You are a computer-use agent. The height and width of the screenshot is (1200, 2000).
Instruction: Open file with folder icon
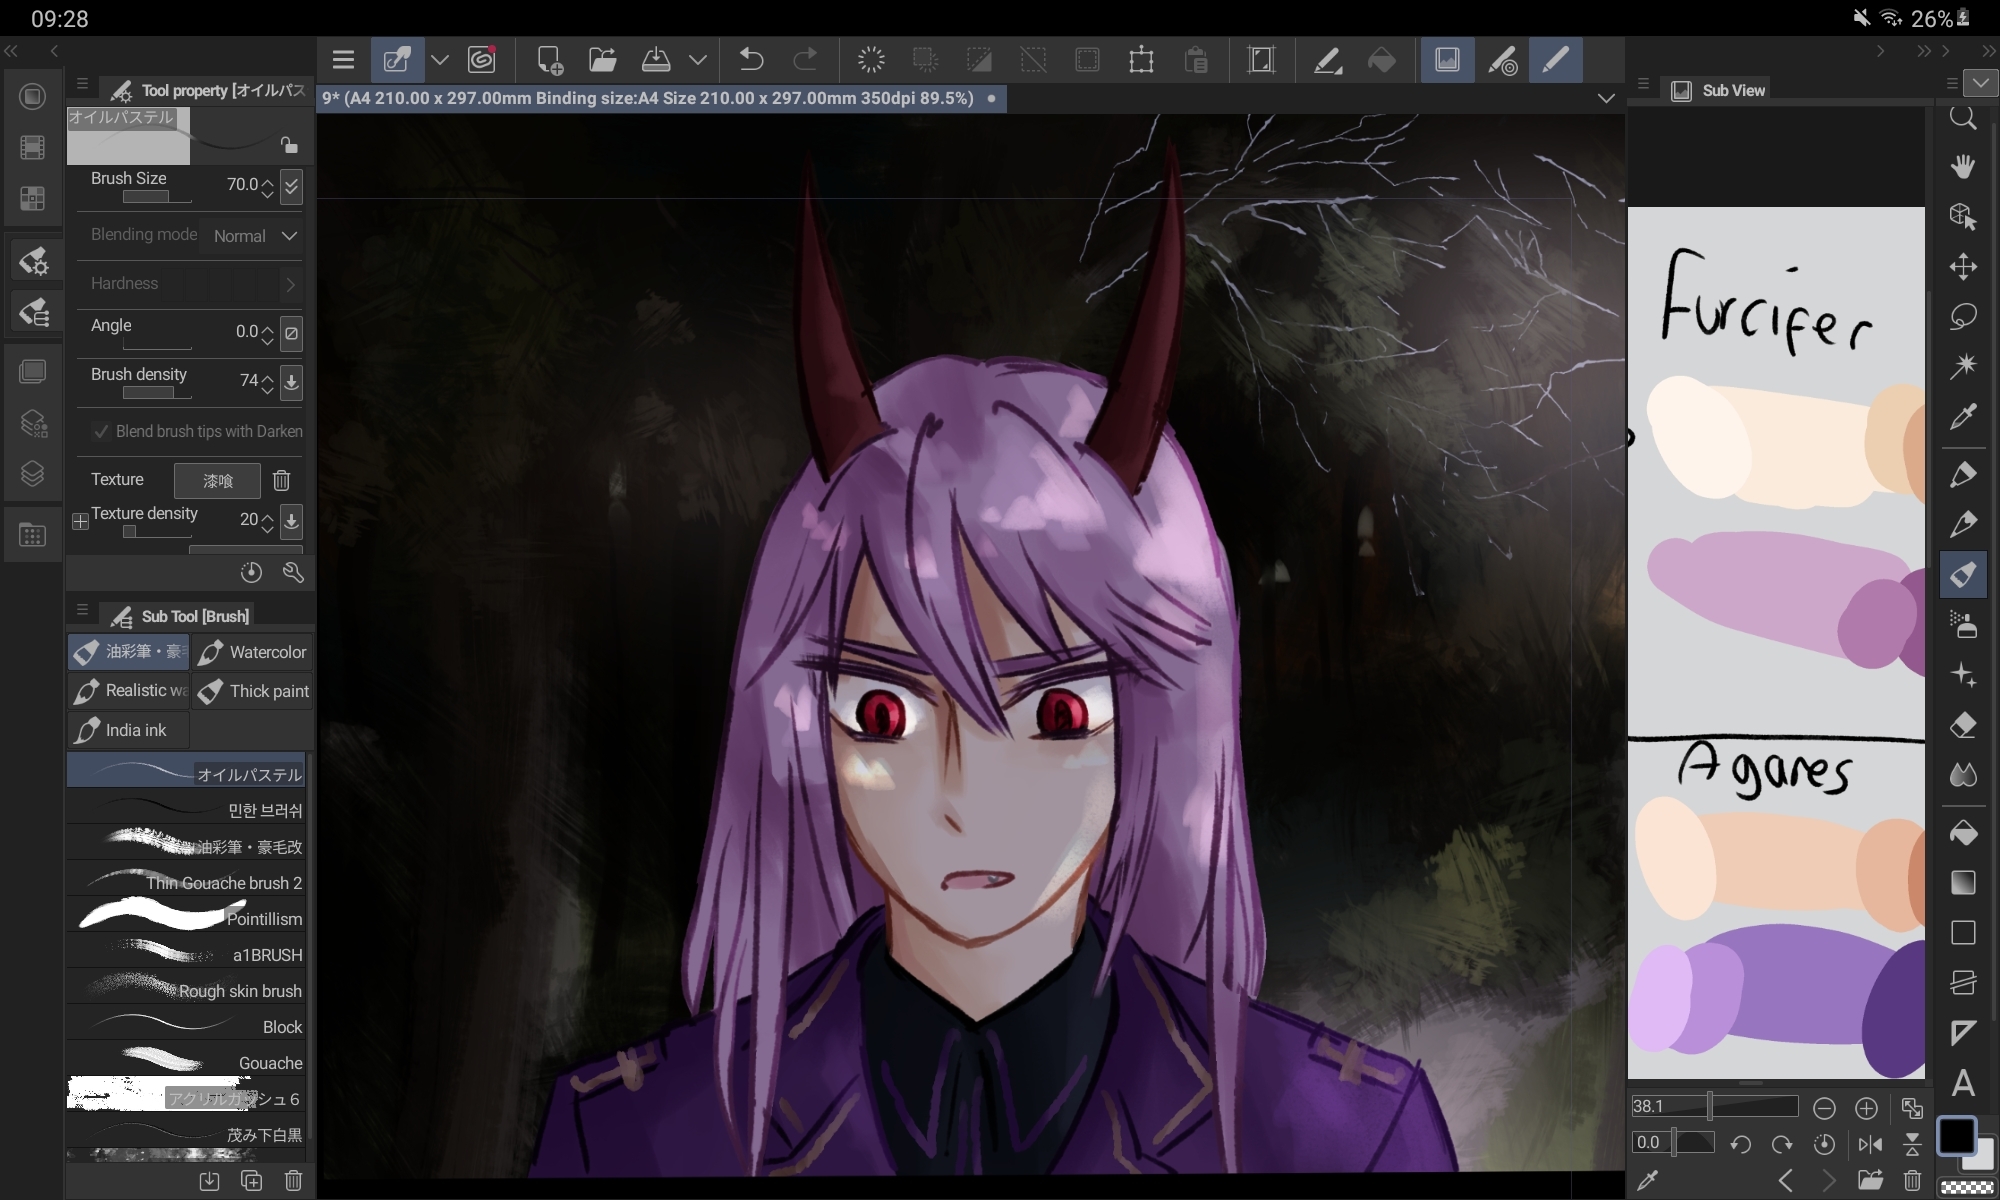[x=602, y=60]
